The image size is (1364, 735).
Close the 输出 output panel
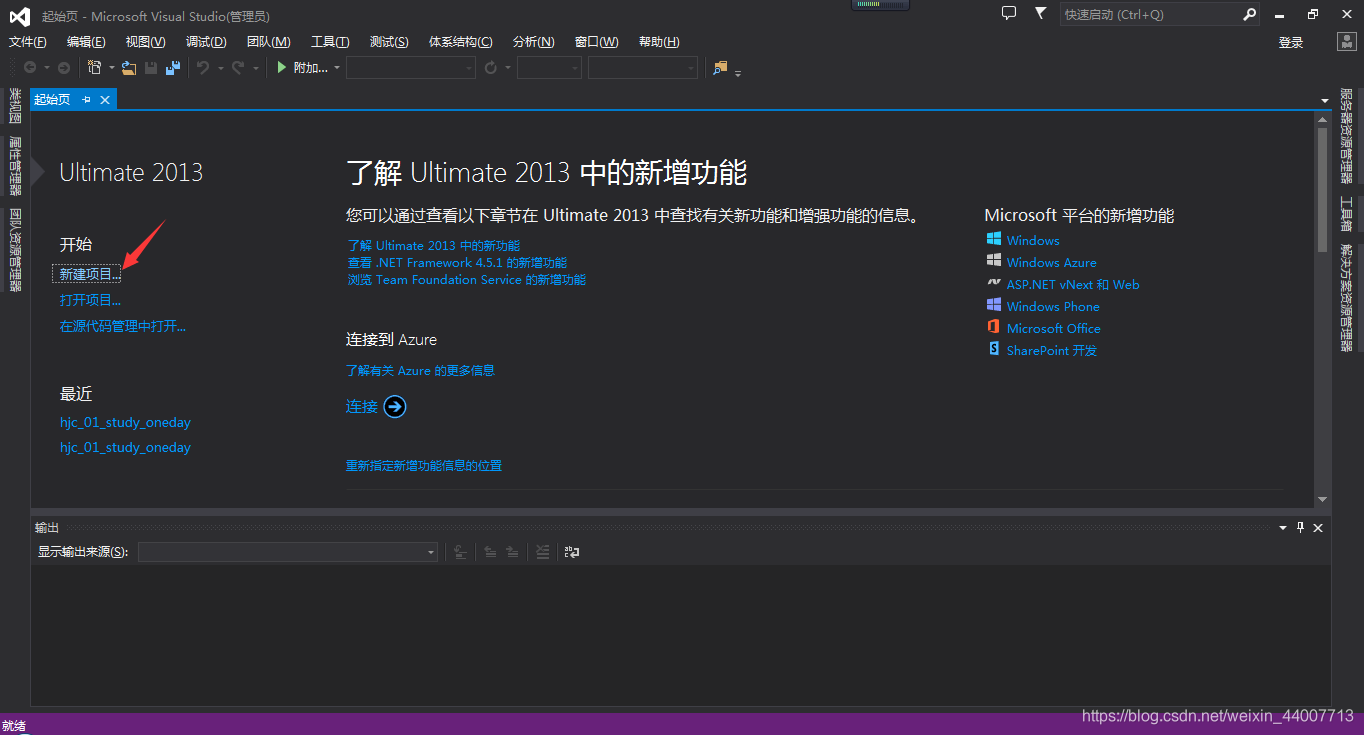1318,528
